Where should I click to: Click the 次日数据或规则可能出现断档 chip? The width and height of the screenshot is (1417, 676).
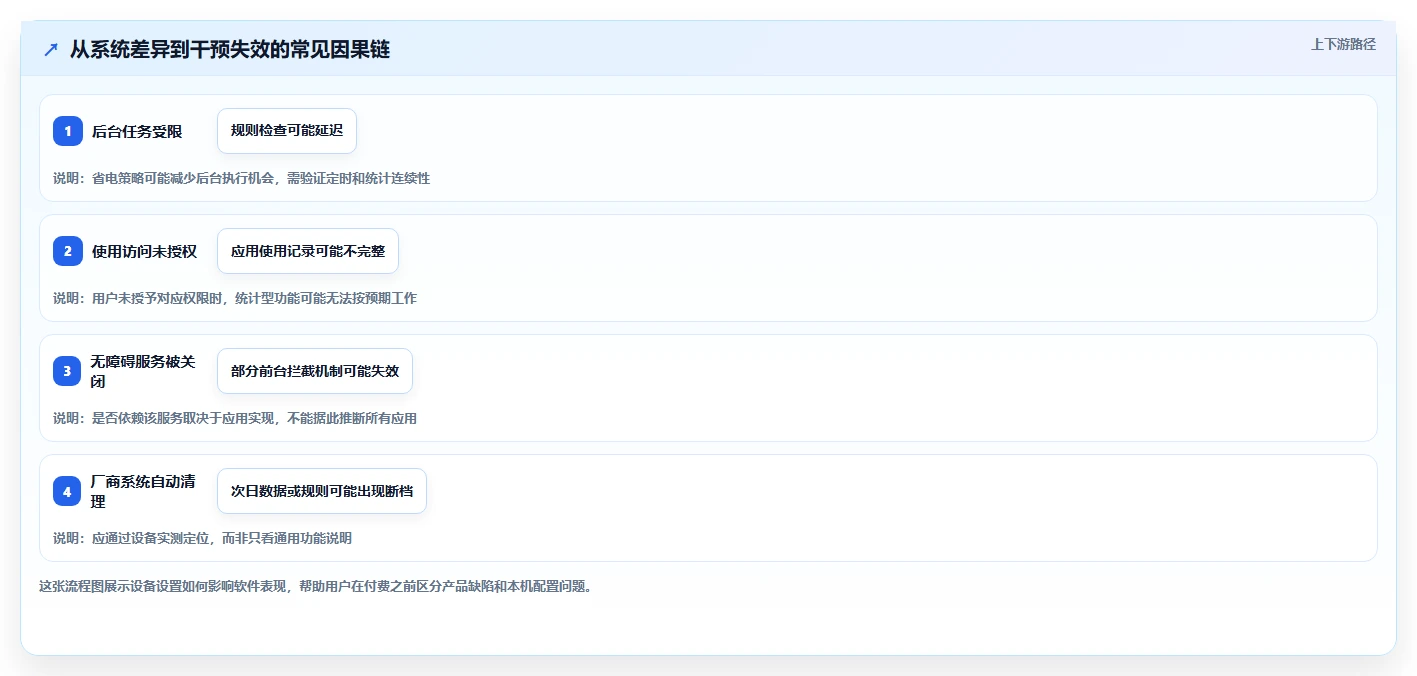click(322, 491)
